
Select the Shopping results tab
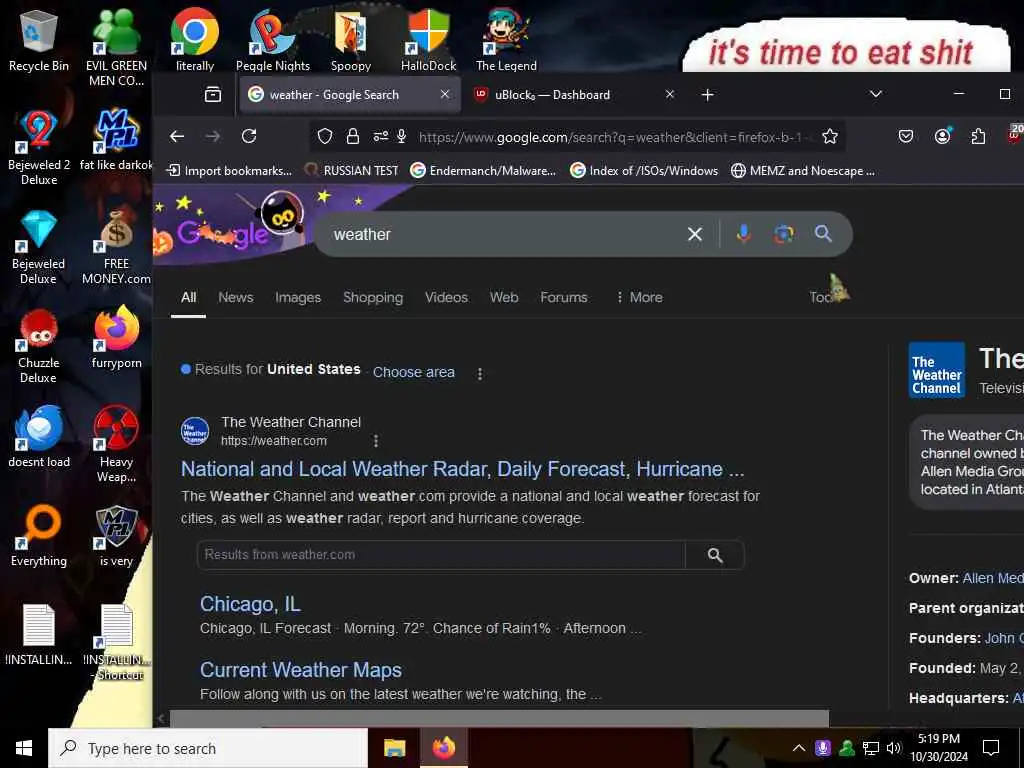tap(373, 297)
